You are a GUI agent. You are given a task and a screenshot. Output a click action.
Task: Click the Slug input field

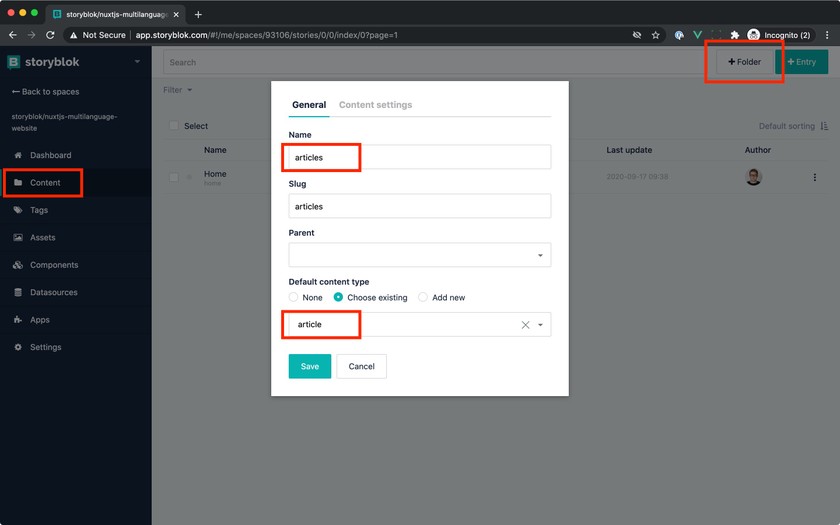(419, 206)
